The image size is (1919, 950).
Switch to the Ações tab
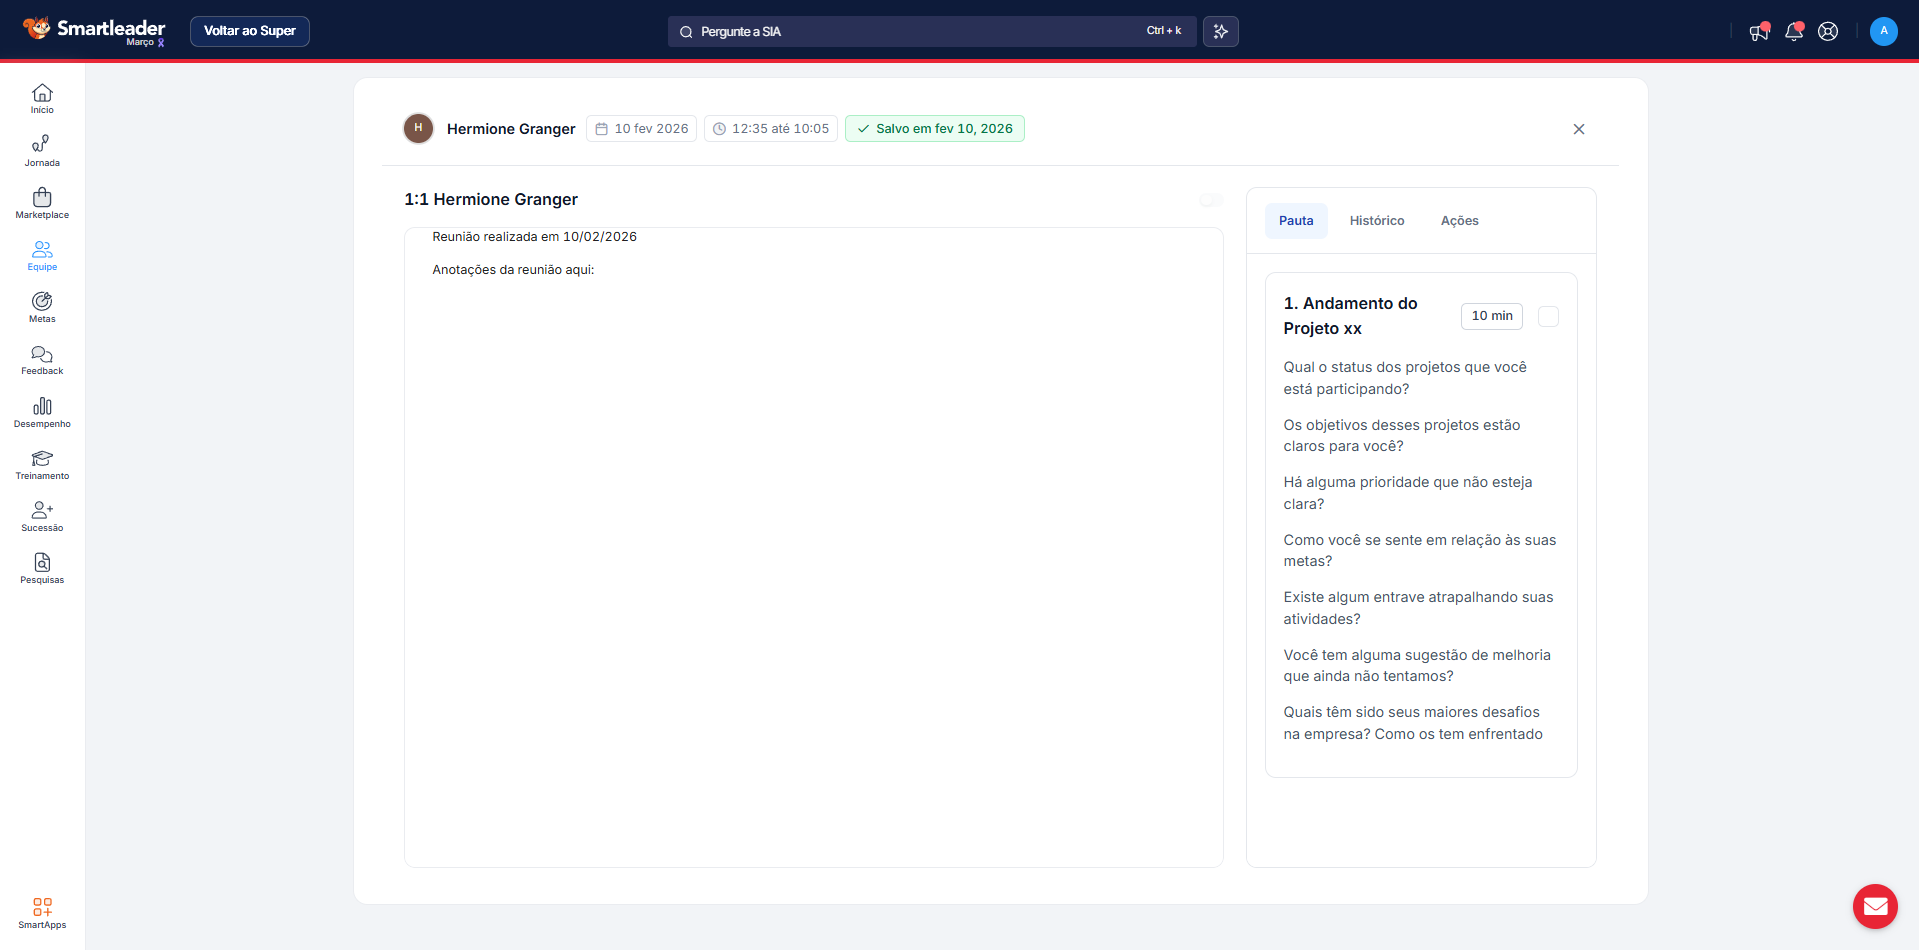(x=1459, y=221)
